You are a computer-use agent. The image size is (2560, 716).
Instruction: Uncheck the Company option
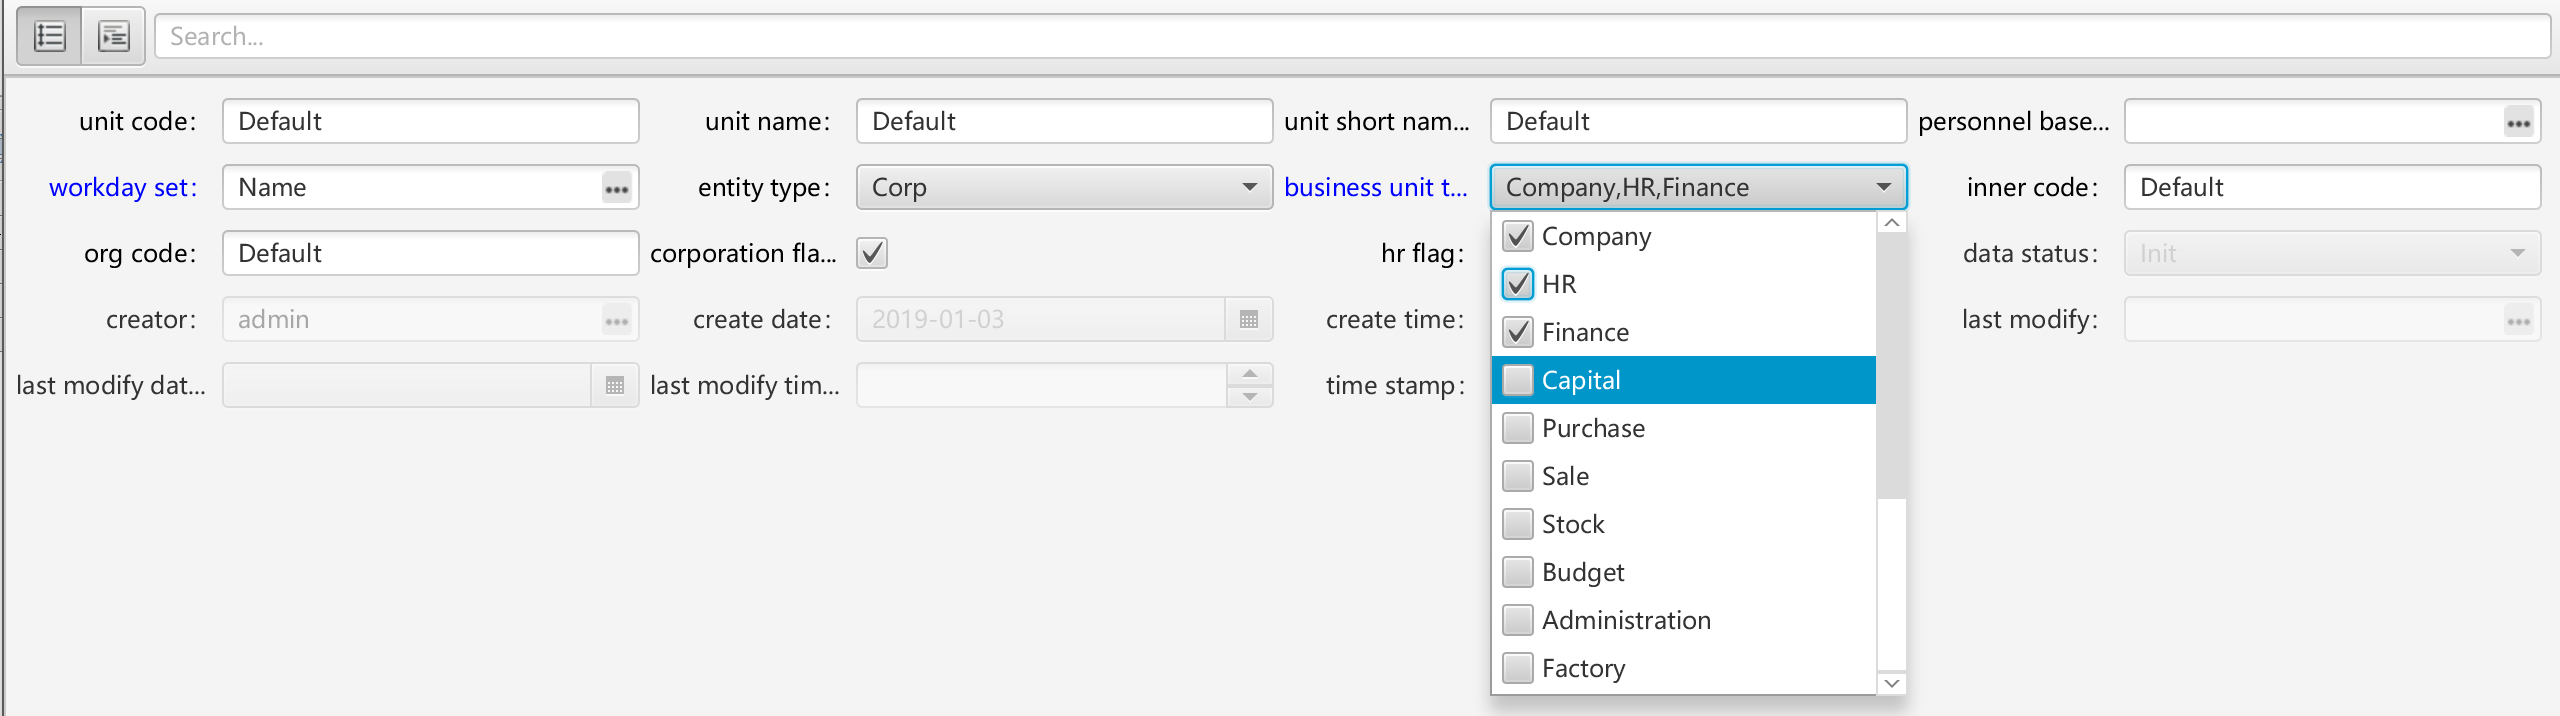point(1518,236)
